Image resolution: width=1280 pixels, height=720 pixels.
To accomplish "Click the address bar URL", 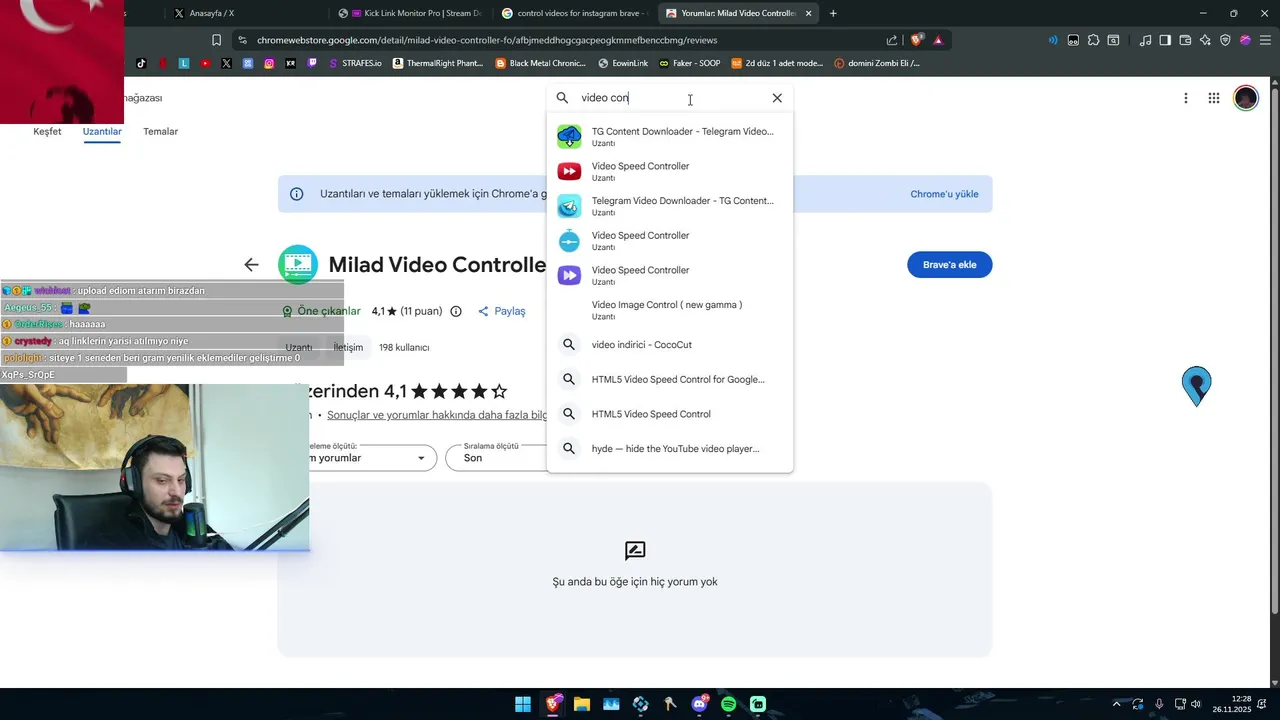I will coord(487,40).
